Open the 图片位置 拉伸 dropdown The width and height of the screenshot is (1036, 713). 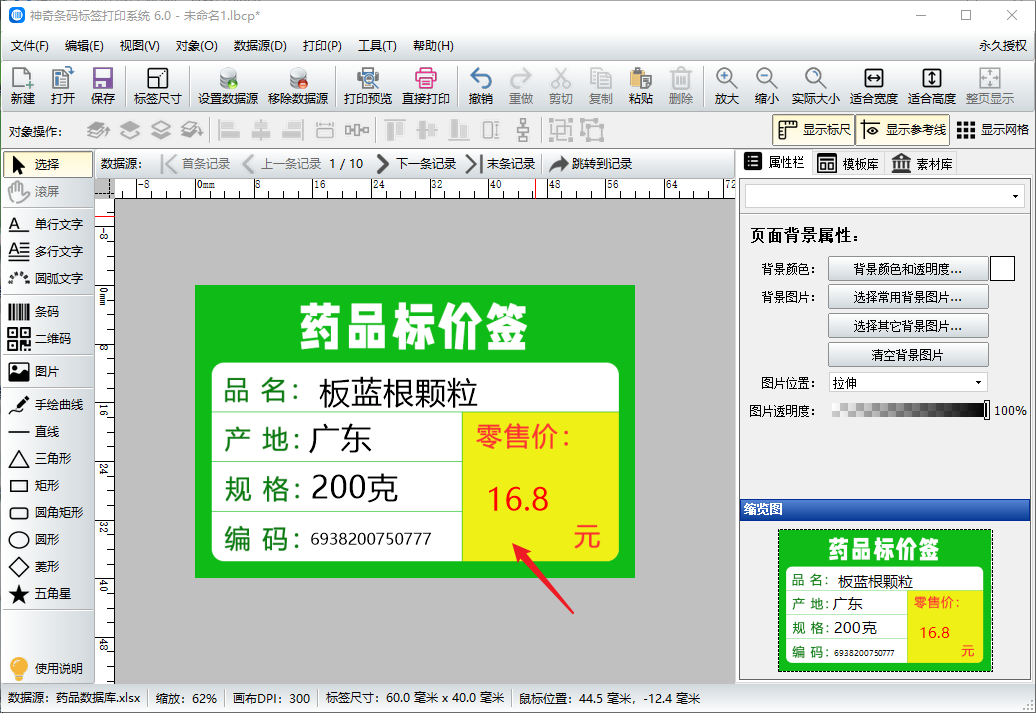tap(908, 383)
